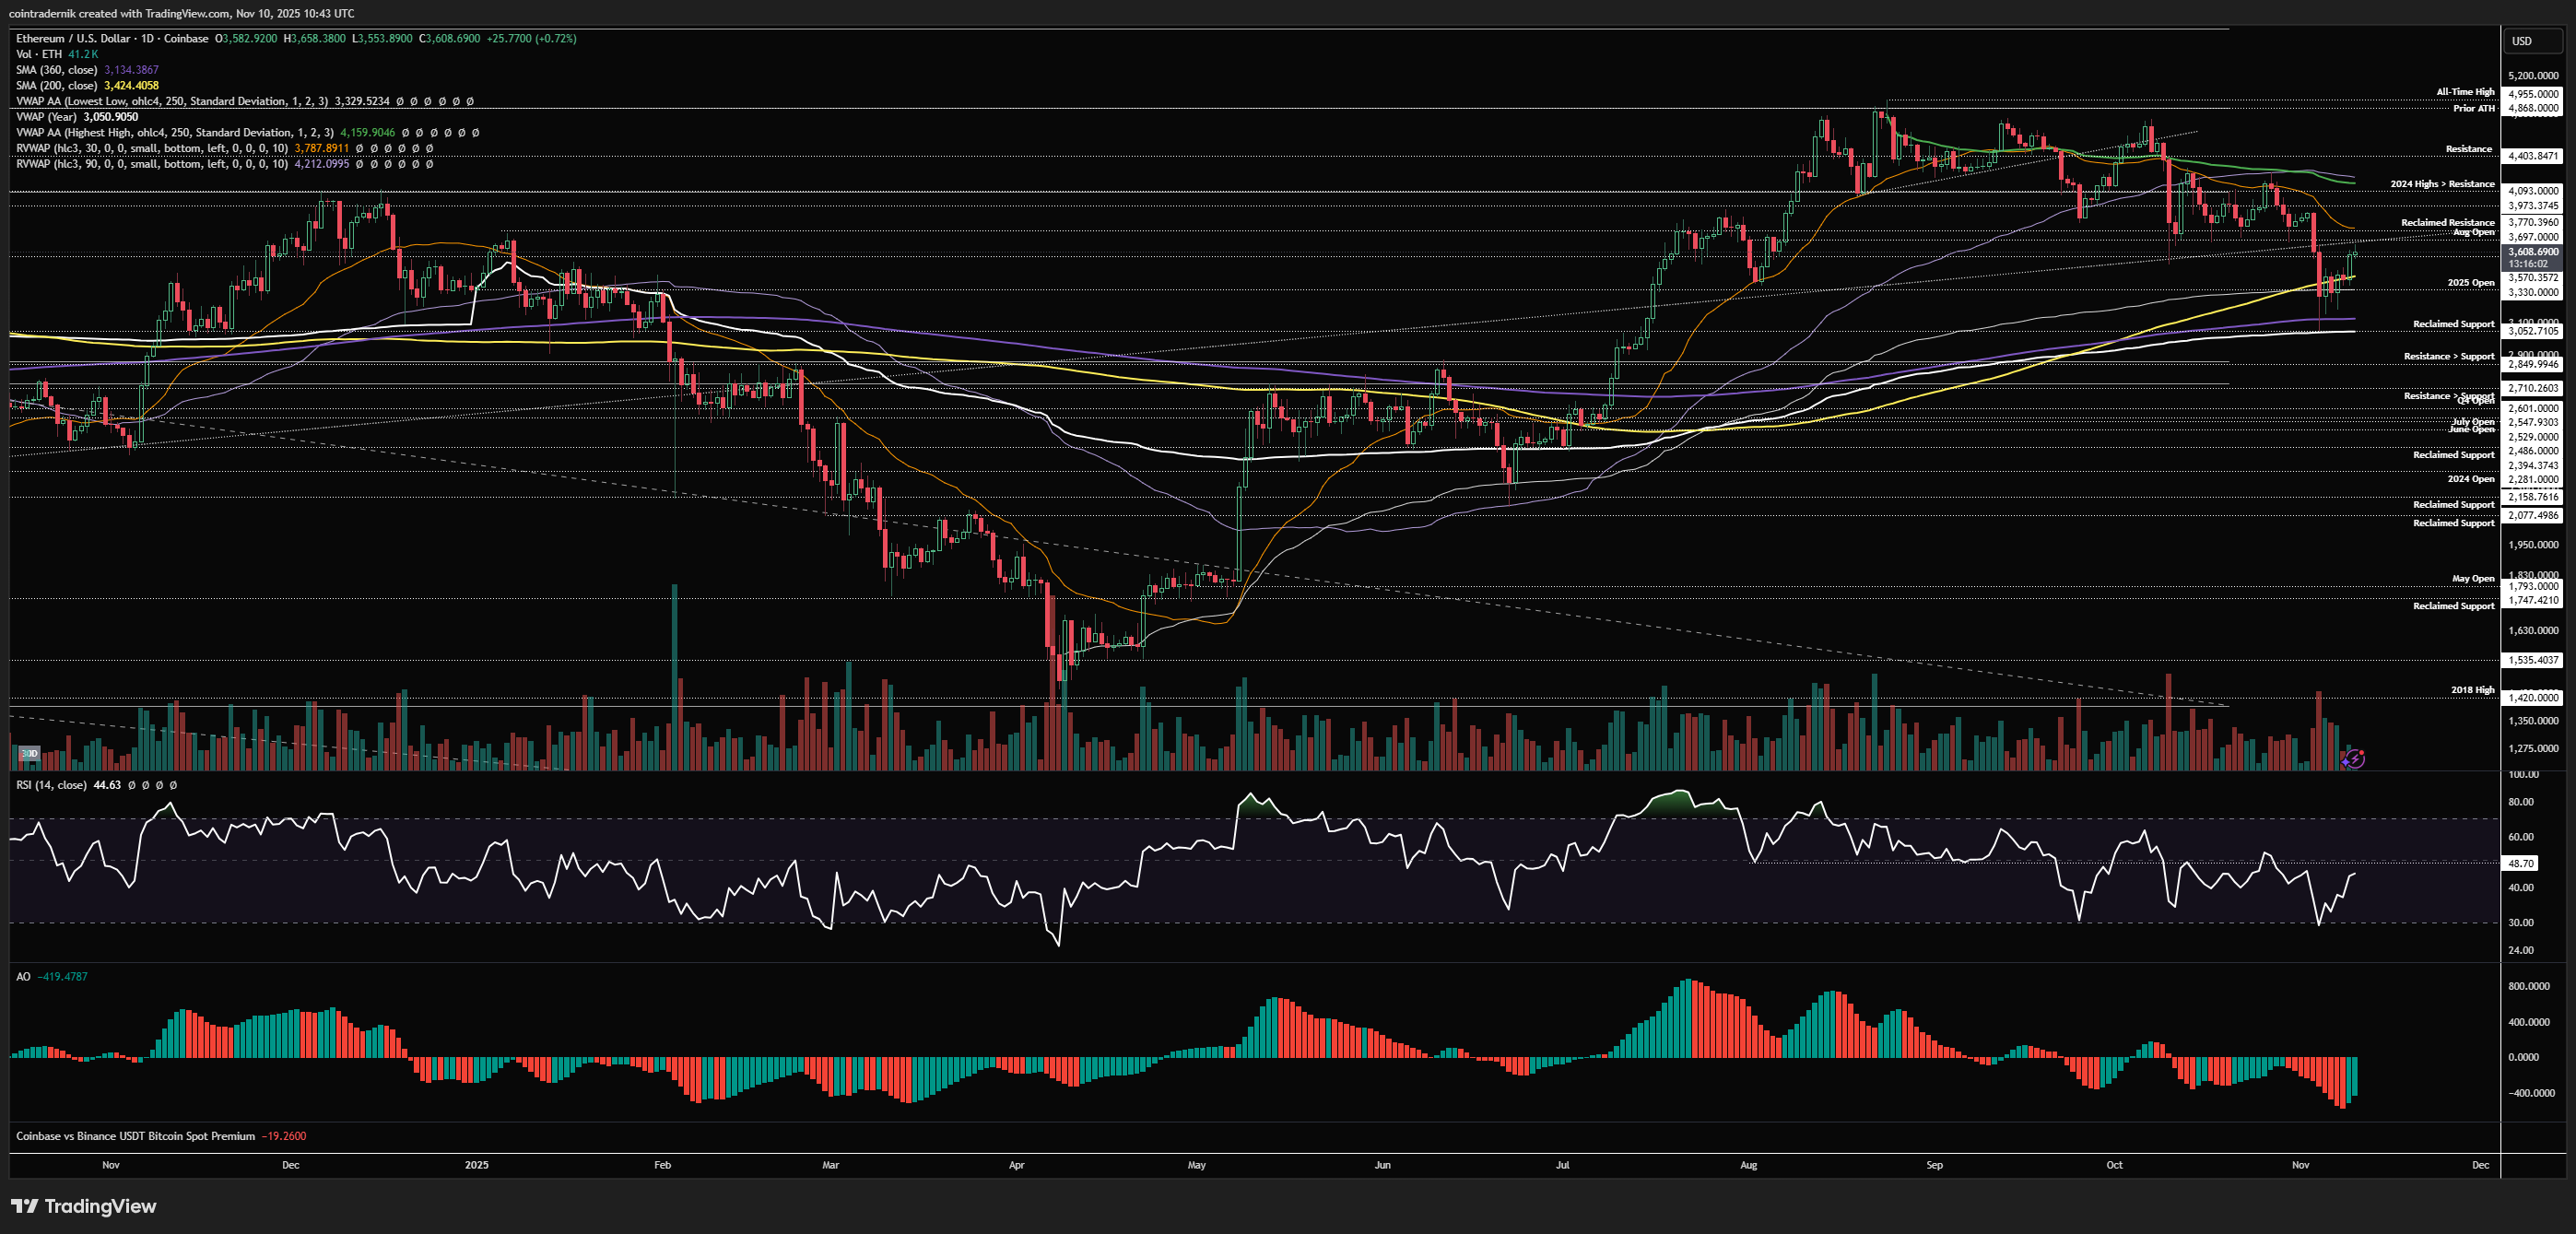Click the purple lightning-bolt icon on volume bars

click(2354, 759)
